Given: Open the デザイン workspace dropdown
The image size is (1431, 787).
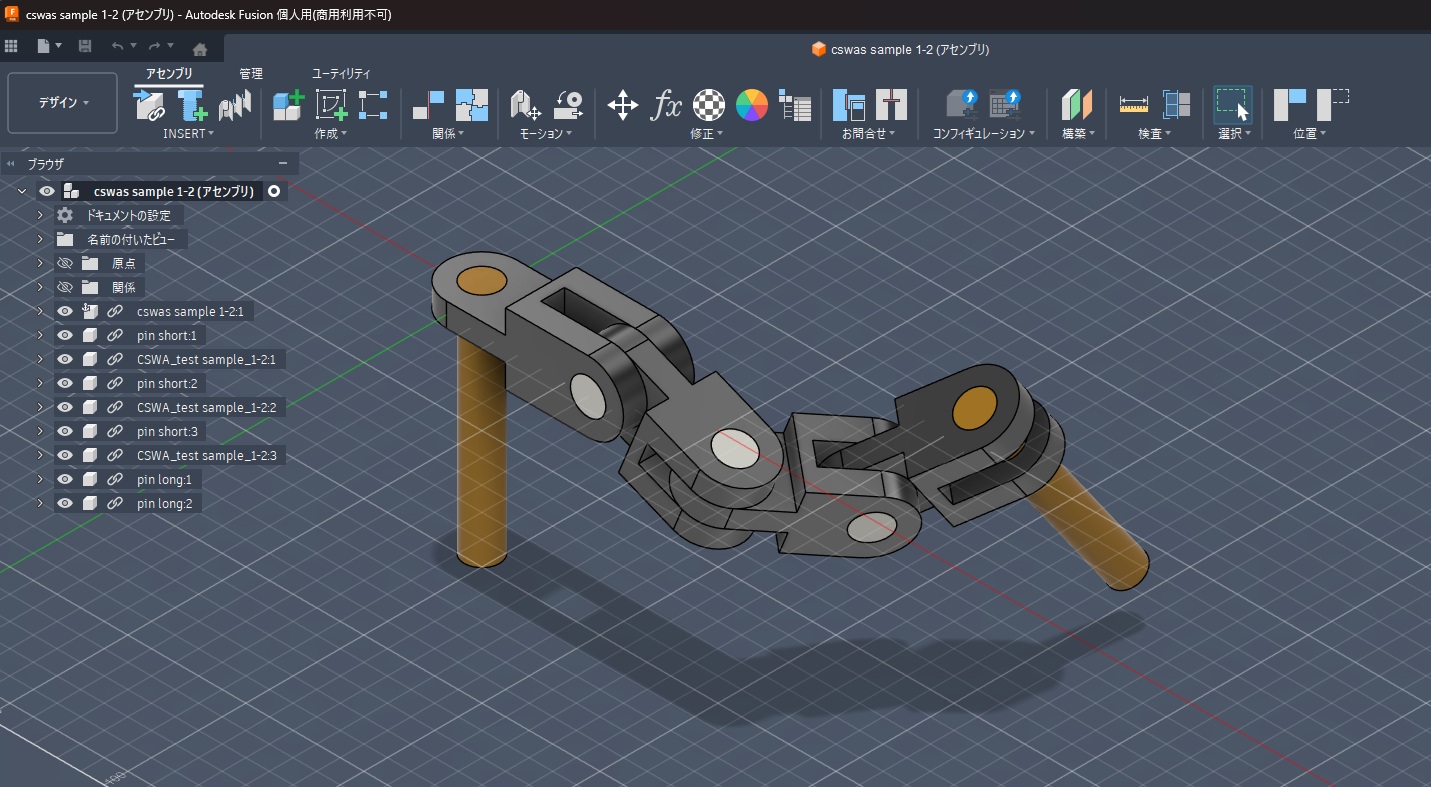Looking at the screenshot, I should (x=63, y=103).
